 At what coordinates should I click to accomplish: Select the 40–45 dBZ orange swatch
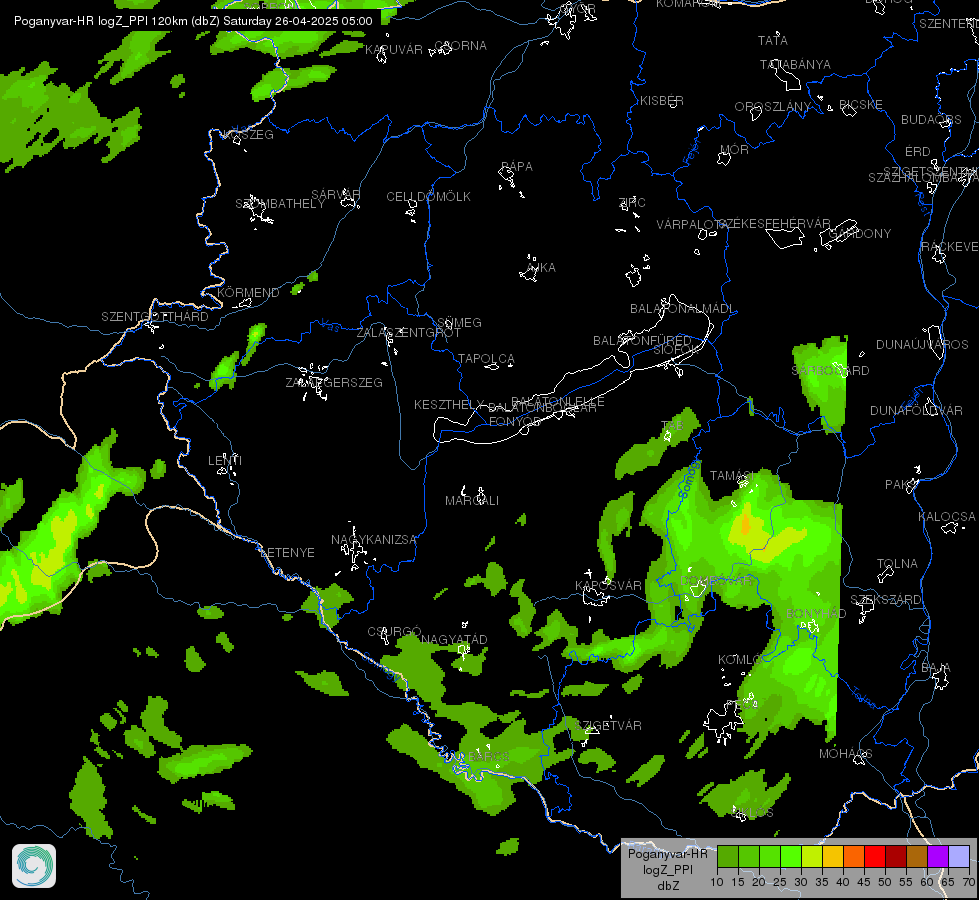point(854,856)
